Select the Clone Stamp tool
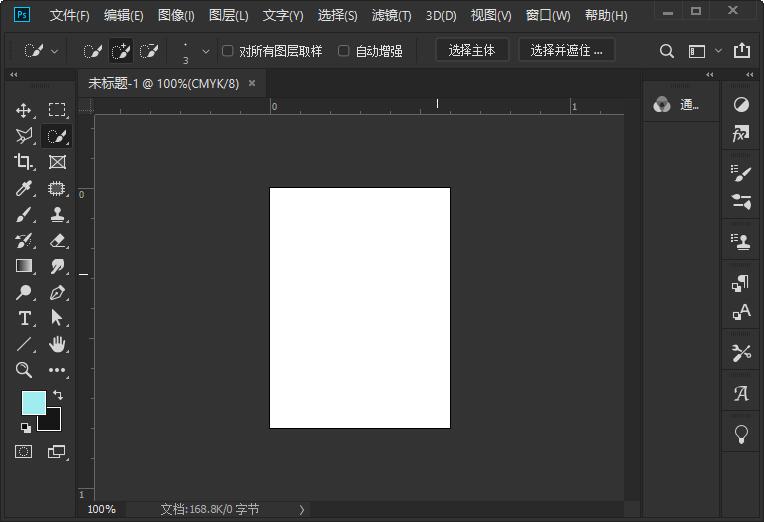 (57, 214)
